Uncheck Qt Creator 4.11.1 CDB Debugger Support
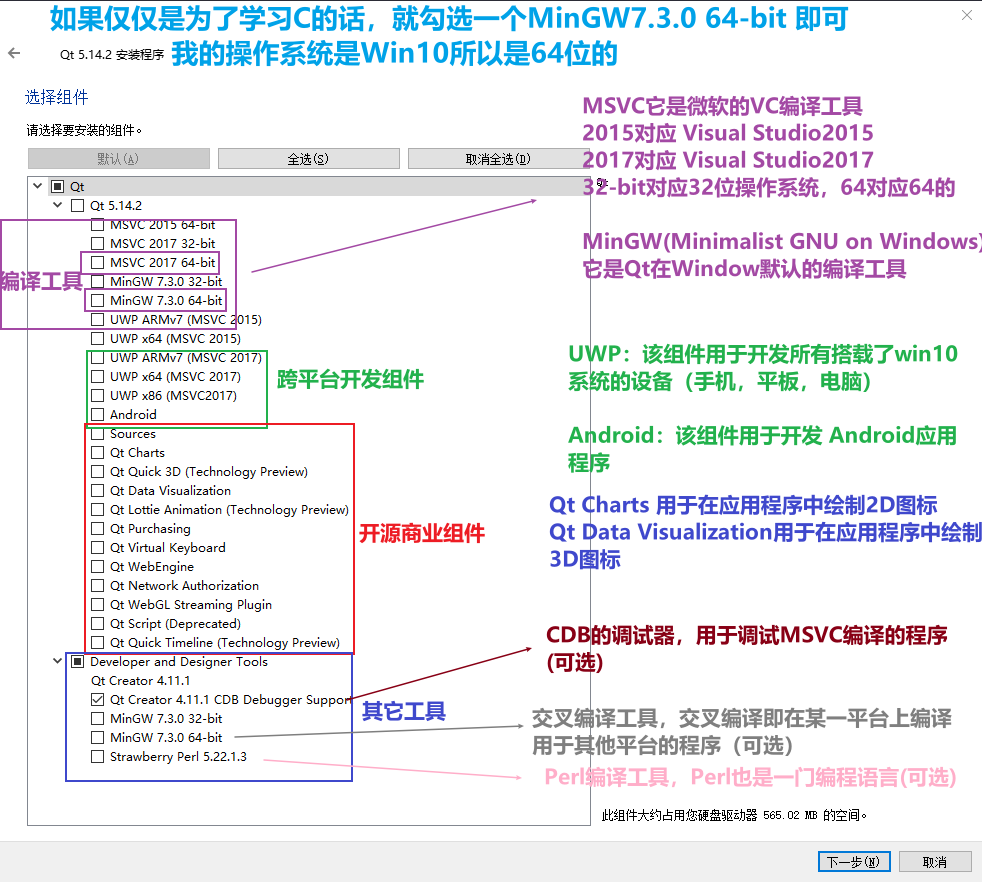The width and height of the screenshot is (982, 882). [x=98, y=699]
